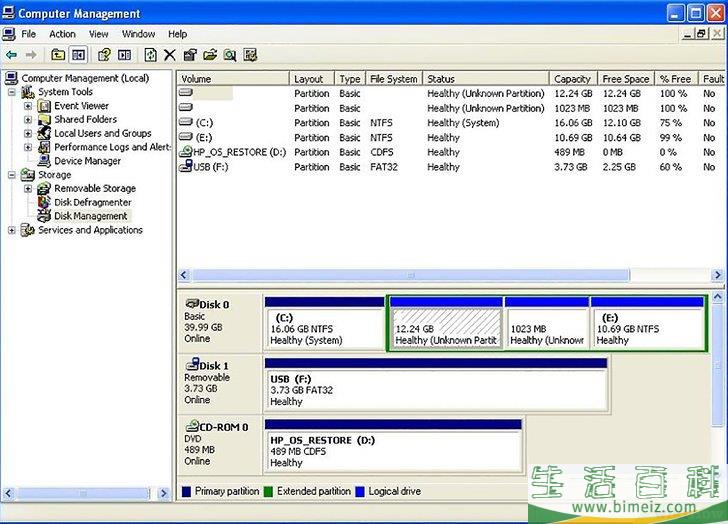Click the Back arrow toolbar icon
The height and width of the screenshot is (524, 728).
12,55
